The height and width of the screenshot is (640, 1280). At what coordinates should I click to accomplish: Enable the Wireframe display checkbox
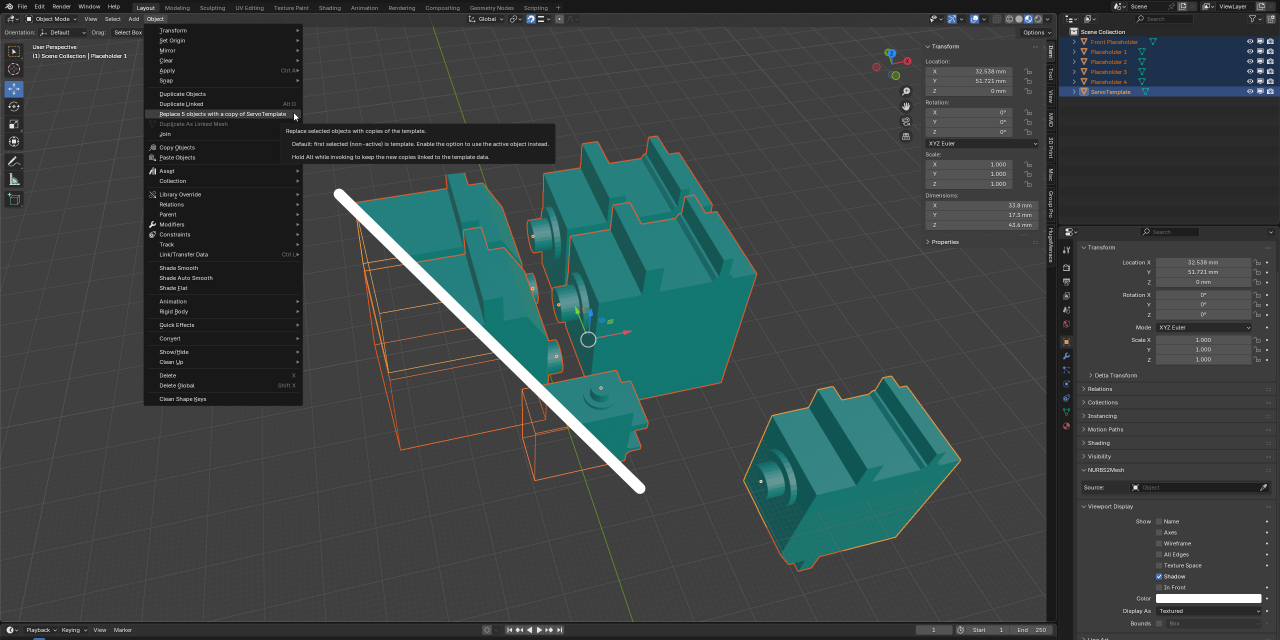coord(1159,543)
